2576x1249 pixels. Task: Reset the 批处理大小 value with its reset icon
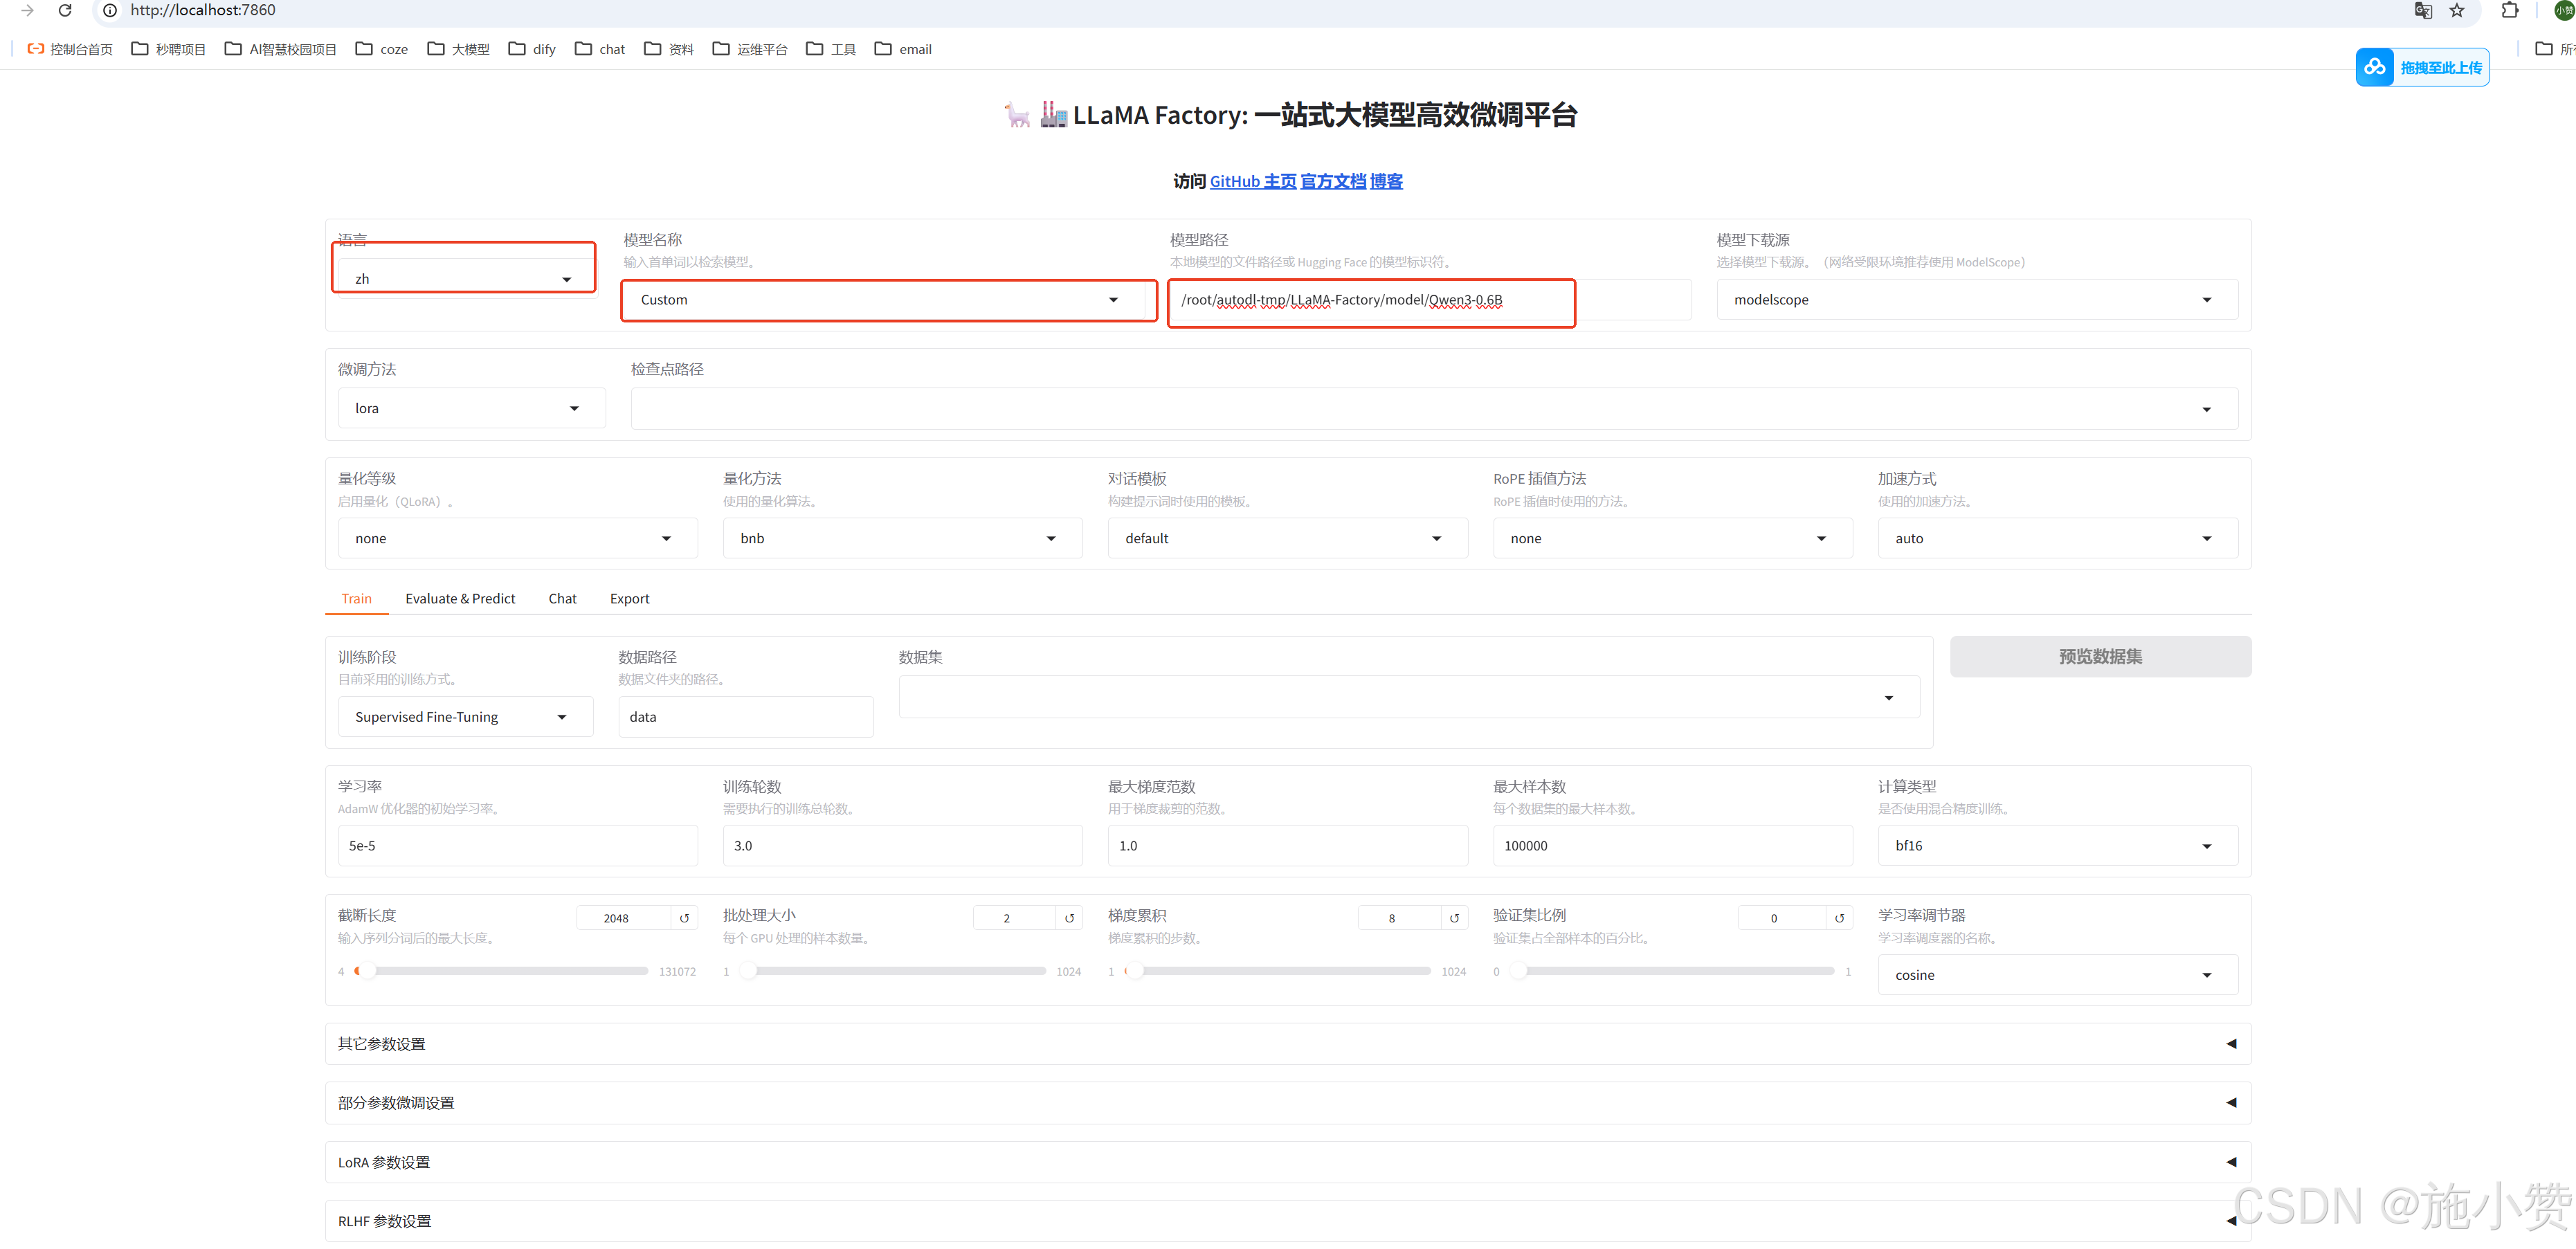click(x=1069, y=918)
